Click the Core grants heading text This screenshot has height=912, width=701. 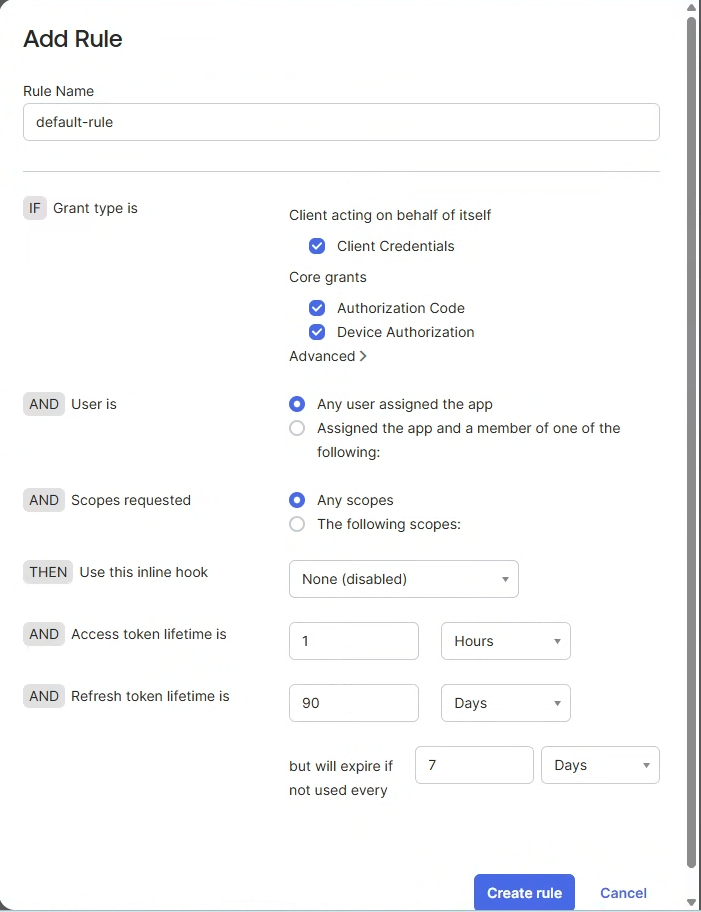[x=328, y=277]
